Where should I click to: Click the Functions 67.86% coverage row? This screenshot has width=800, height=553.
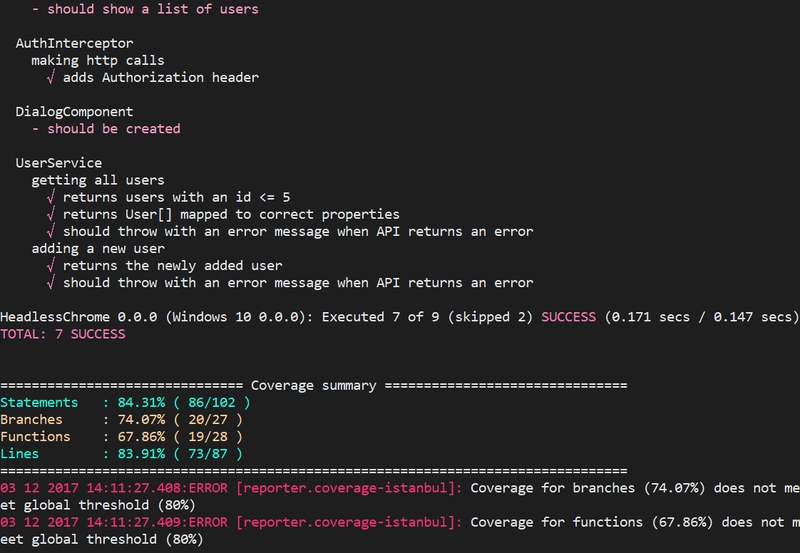click(120, 436)
